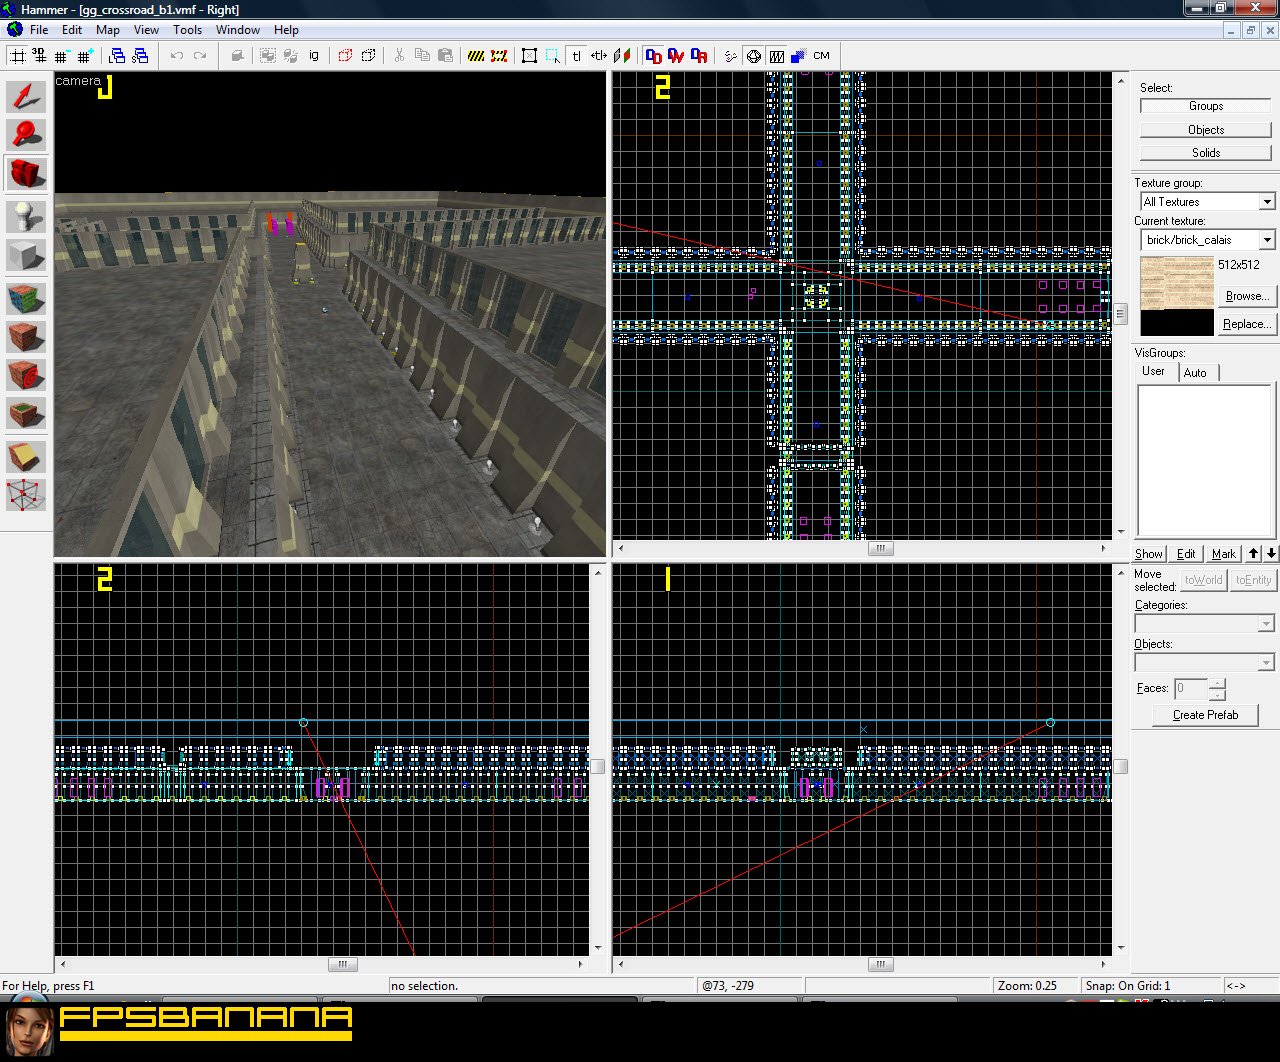This screenshot has width=1280, height=1062.
Task: Toggle texture lock (tl) button
Action: coord(577,56)
